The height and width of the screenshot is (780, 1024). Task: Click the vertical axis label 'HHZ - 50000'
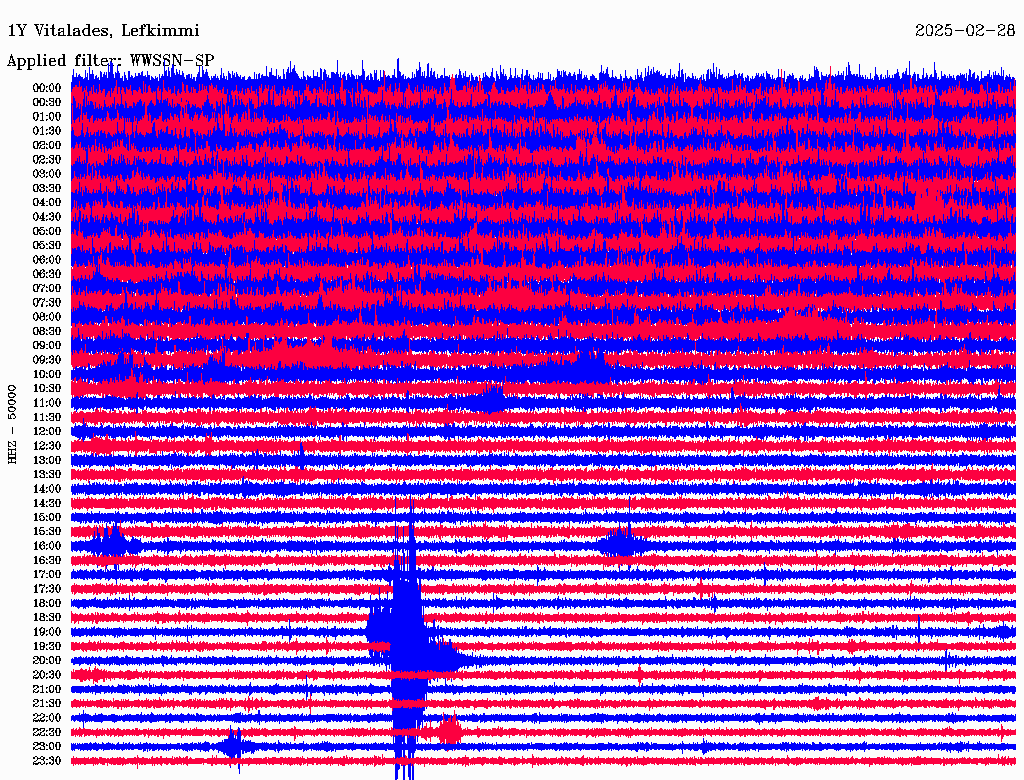[x=12, y=425]
